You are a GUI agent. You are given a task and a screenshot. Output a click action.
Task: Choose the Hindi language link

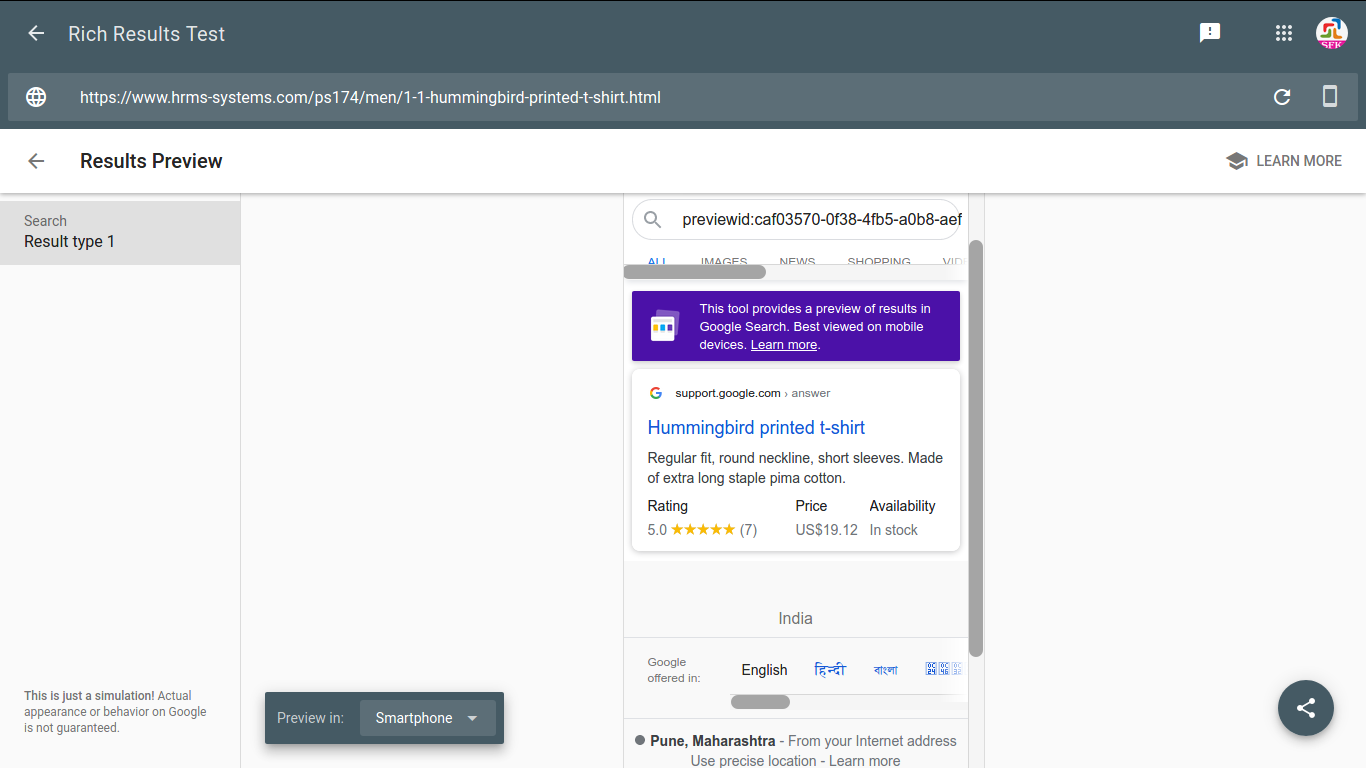pyautogui.click(x=830, y=670)
